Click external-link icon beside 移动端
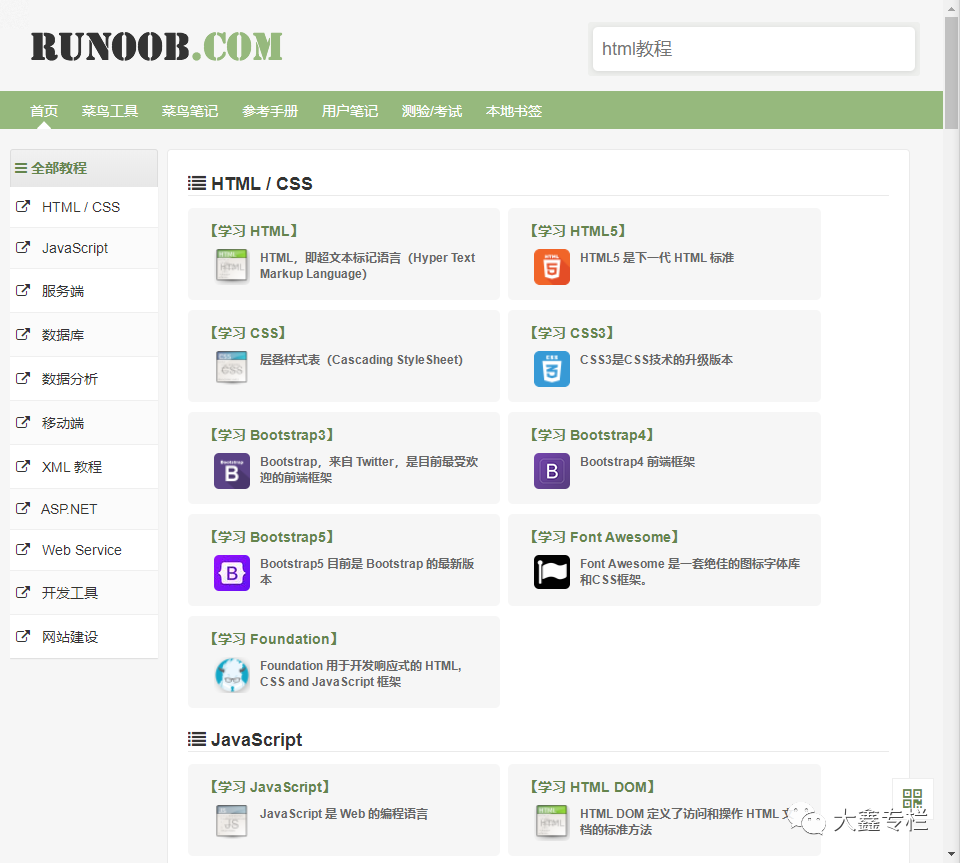Image resolution: width=960 pixels, height=863 pixels. 23,422
